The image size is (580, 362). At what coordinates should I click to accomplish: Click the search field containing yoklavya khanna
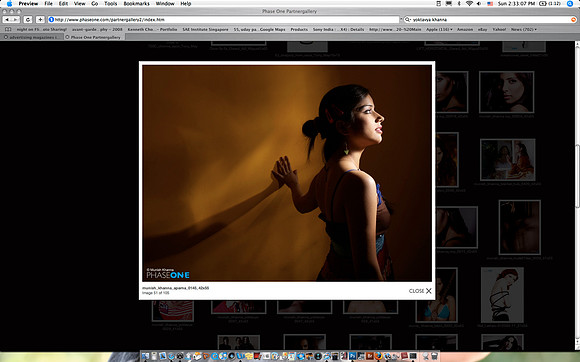[490, 20]
